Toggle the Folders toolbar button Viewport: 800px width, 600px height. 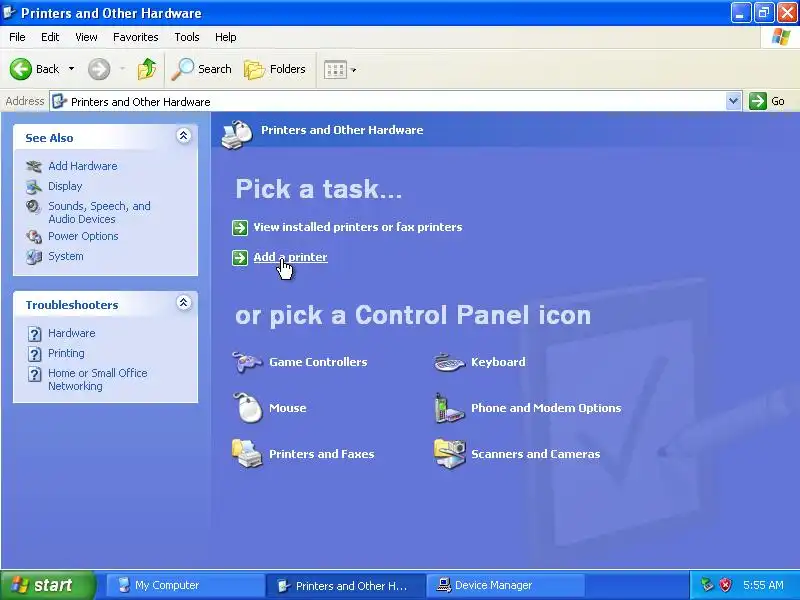tap(274, 69)
